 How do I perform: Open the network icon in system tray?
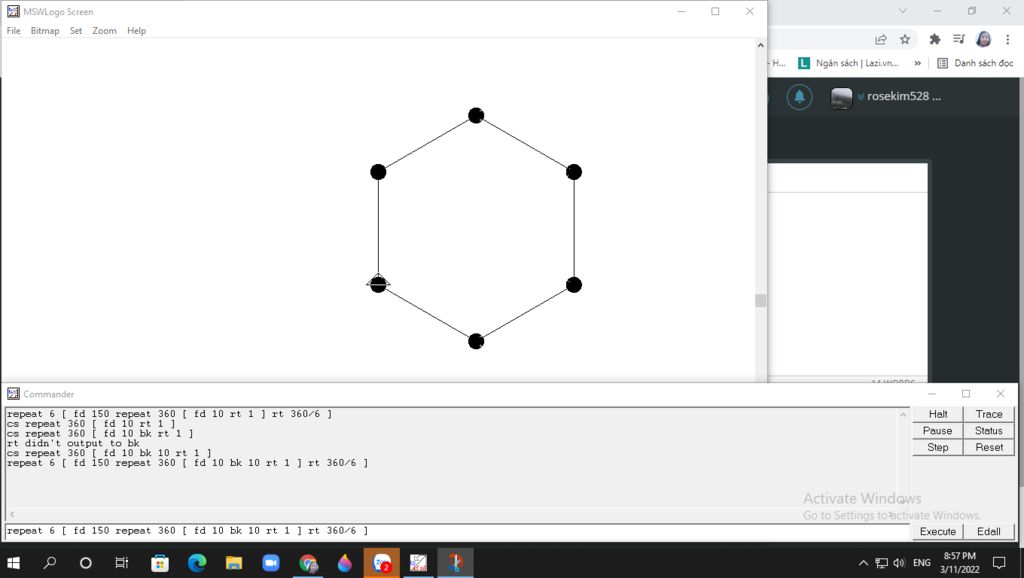coord(882,562)
